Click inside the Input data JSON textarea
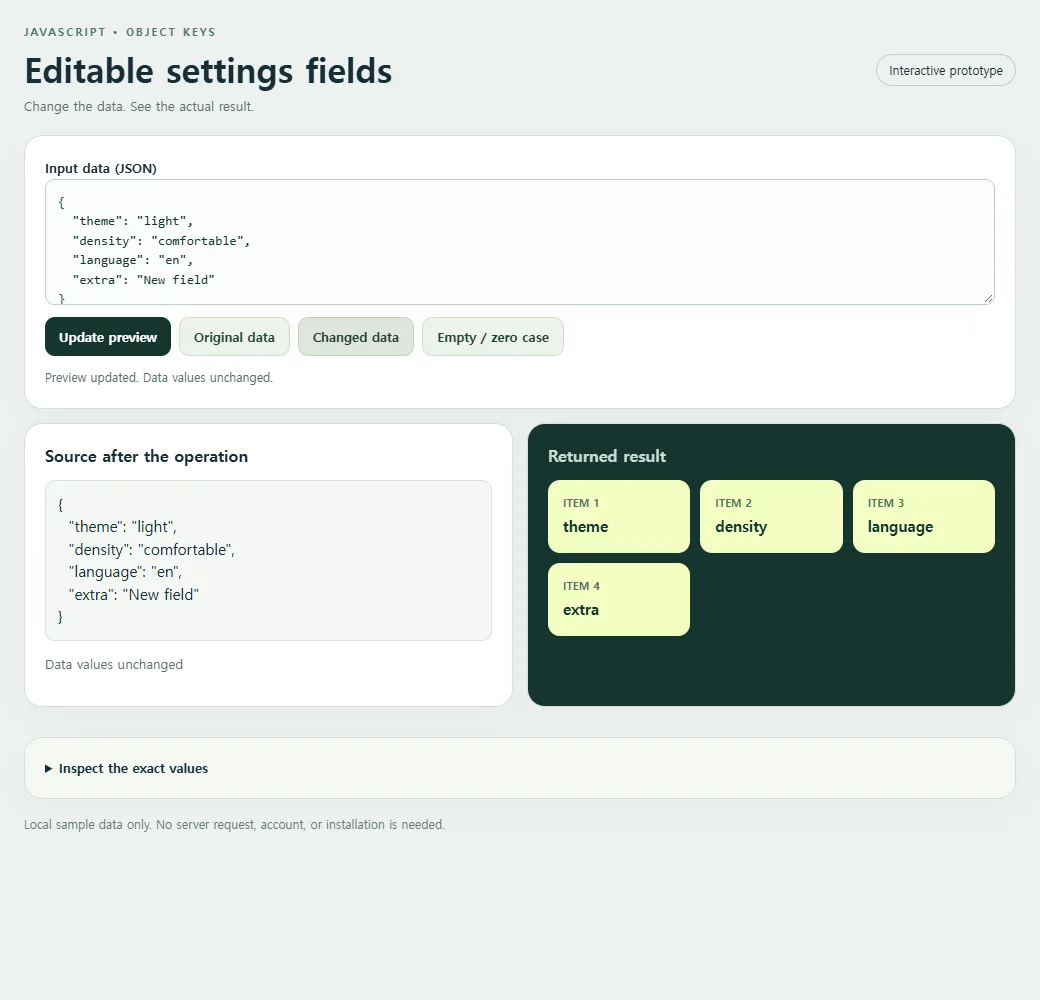Screen dimensions: 1040x1000 520,242
